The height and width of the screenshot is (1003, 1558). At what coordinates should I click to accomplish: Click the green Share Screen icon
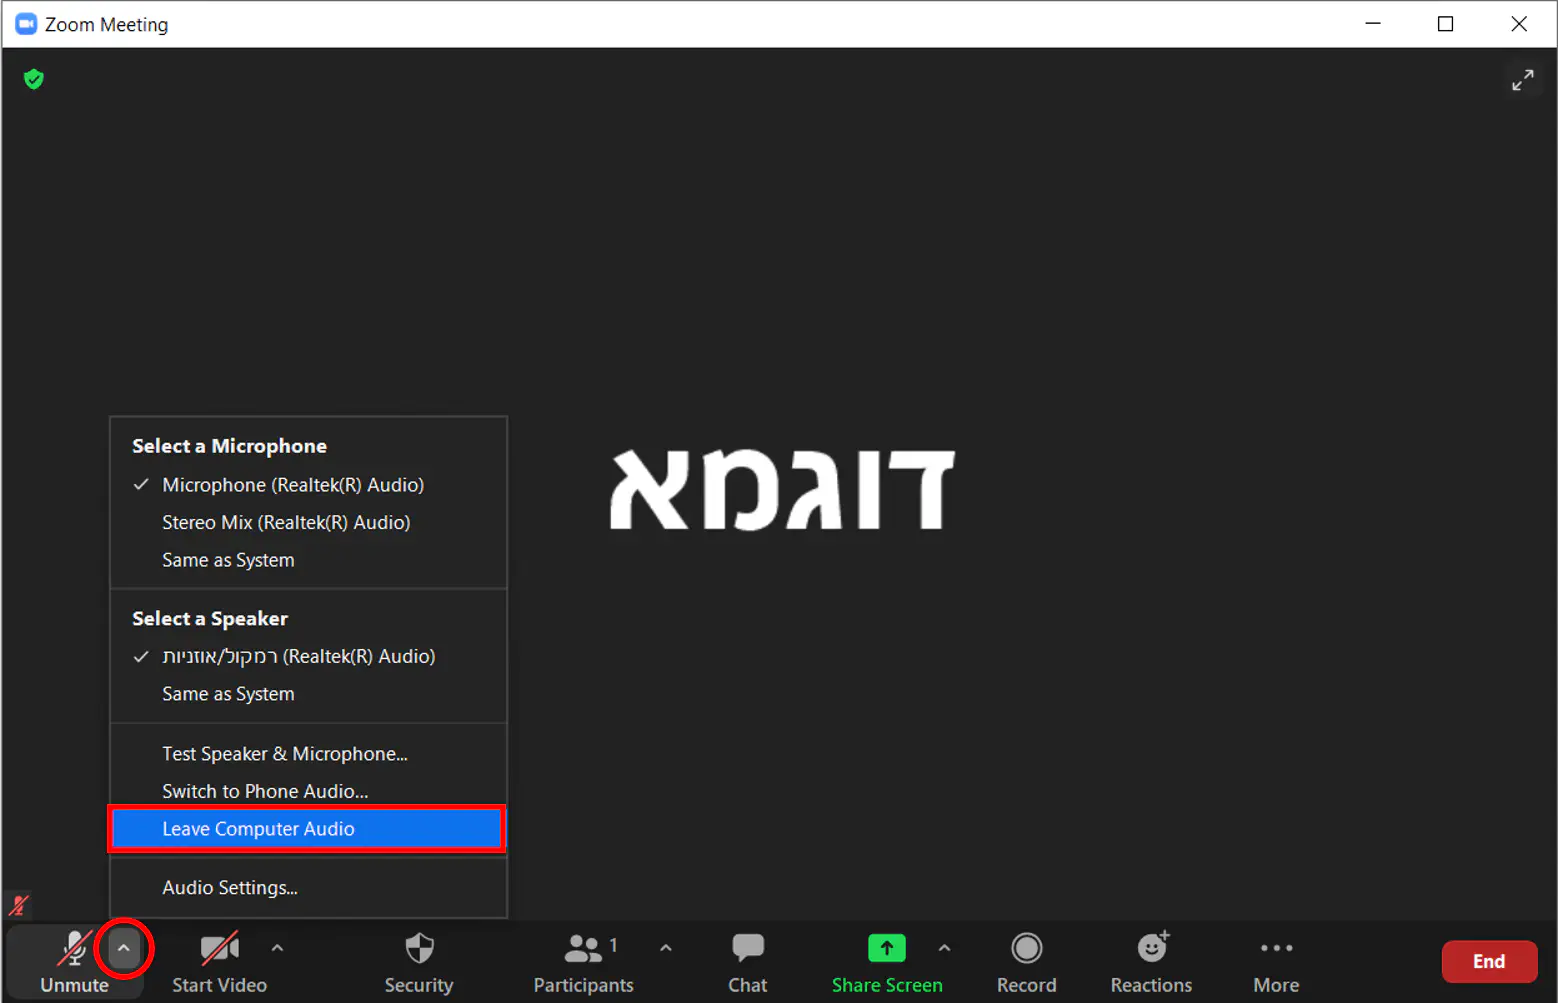point(886,948)
